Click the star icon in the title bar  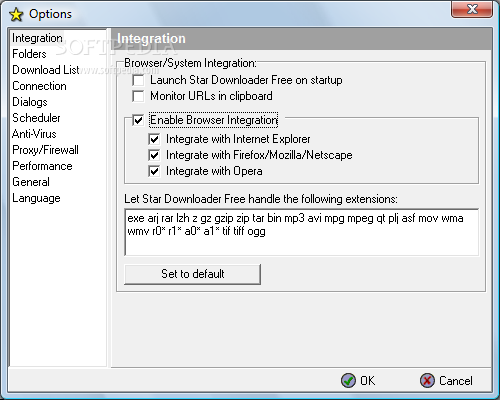click(x=16, y=14)
